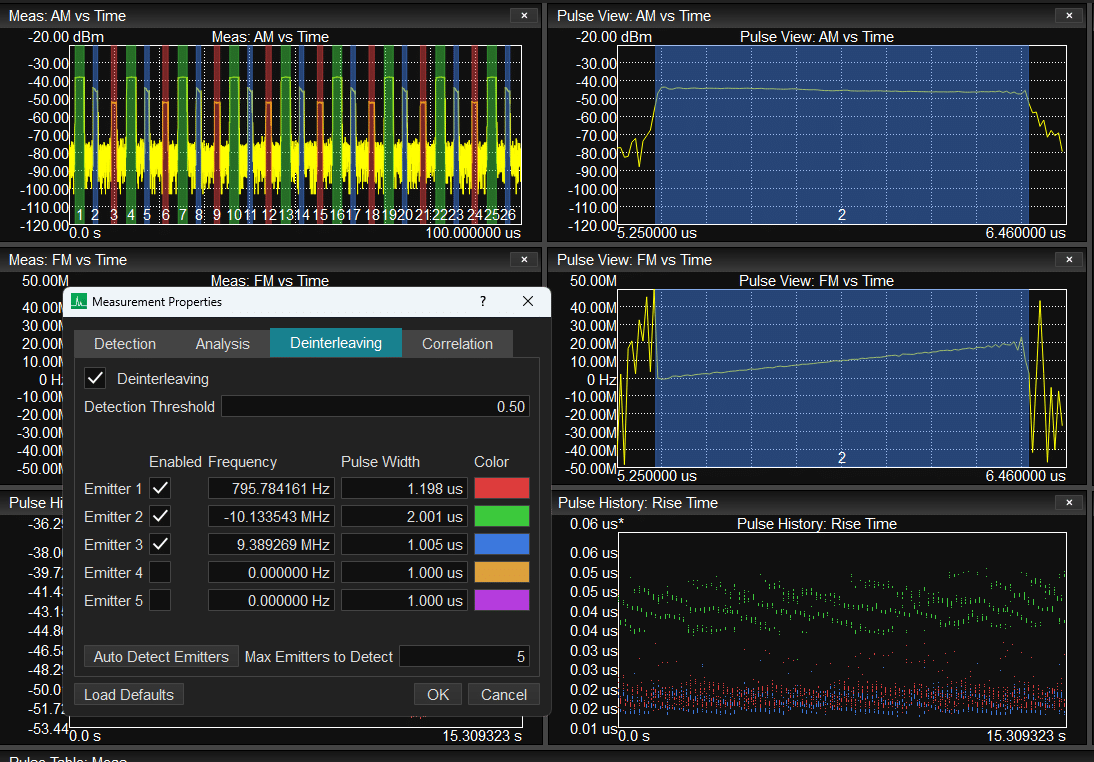The height and width of the screenshot is (762, 1094).
Task: Toggle the Deinterleaving checkbox
Action: tap(96, 379)
